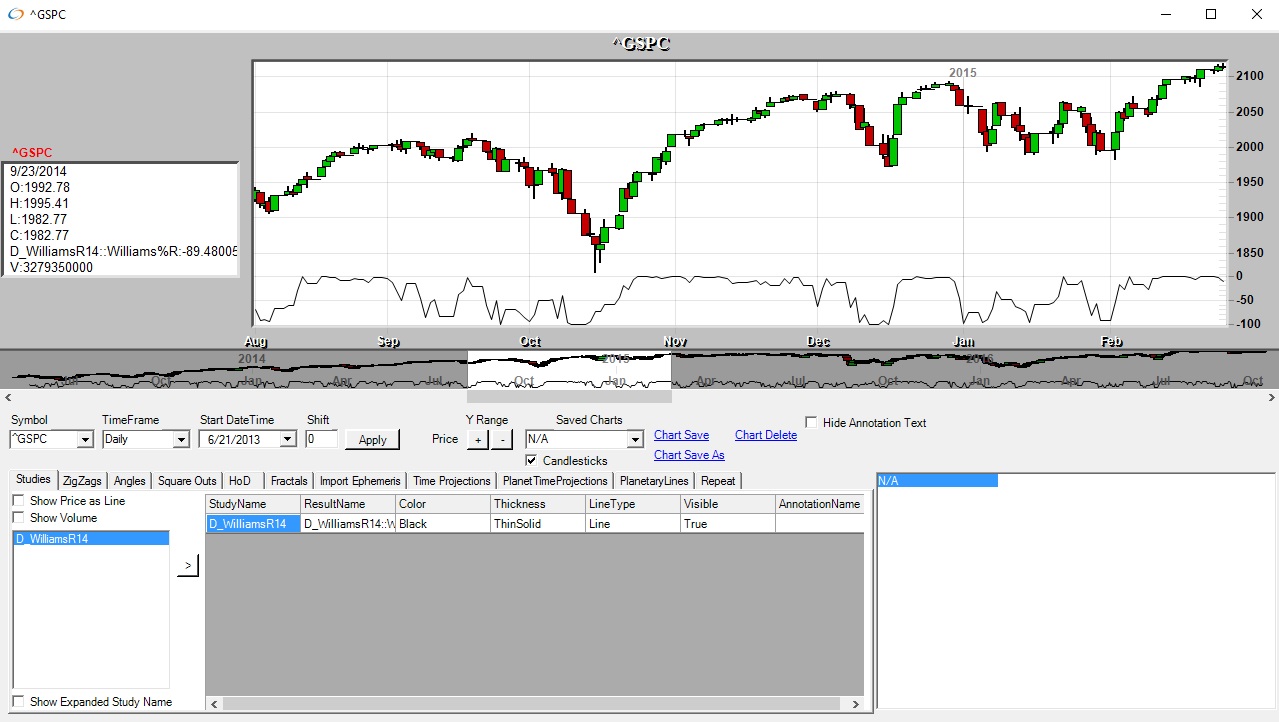Enable Show Price as Line checkbox

tap(19, 501)
